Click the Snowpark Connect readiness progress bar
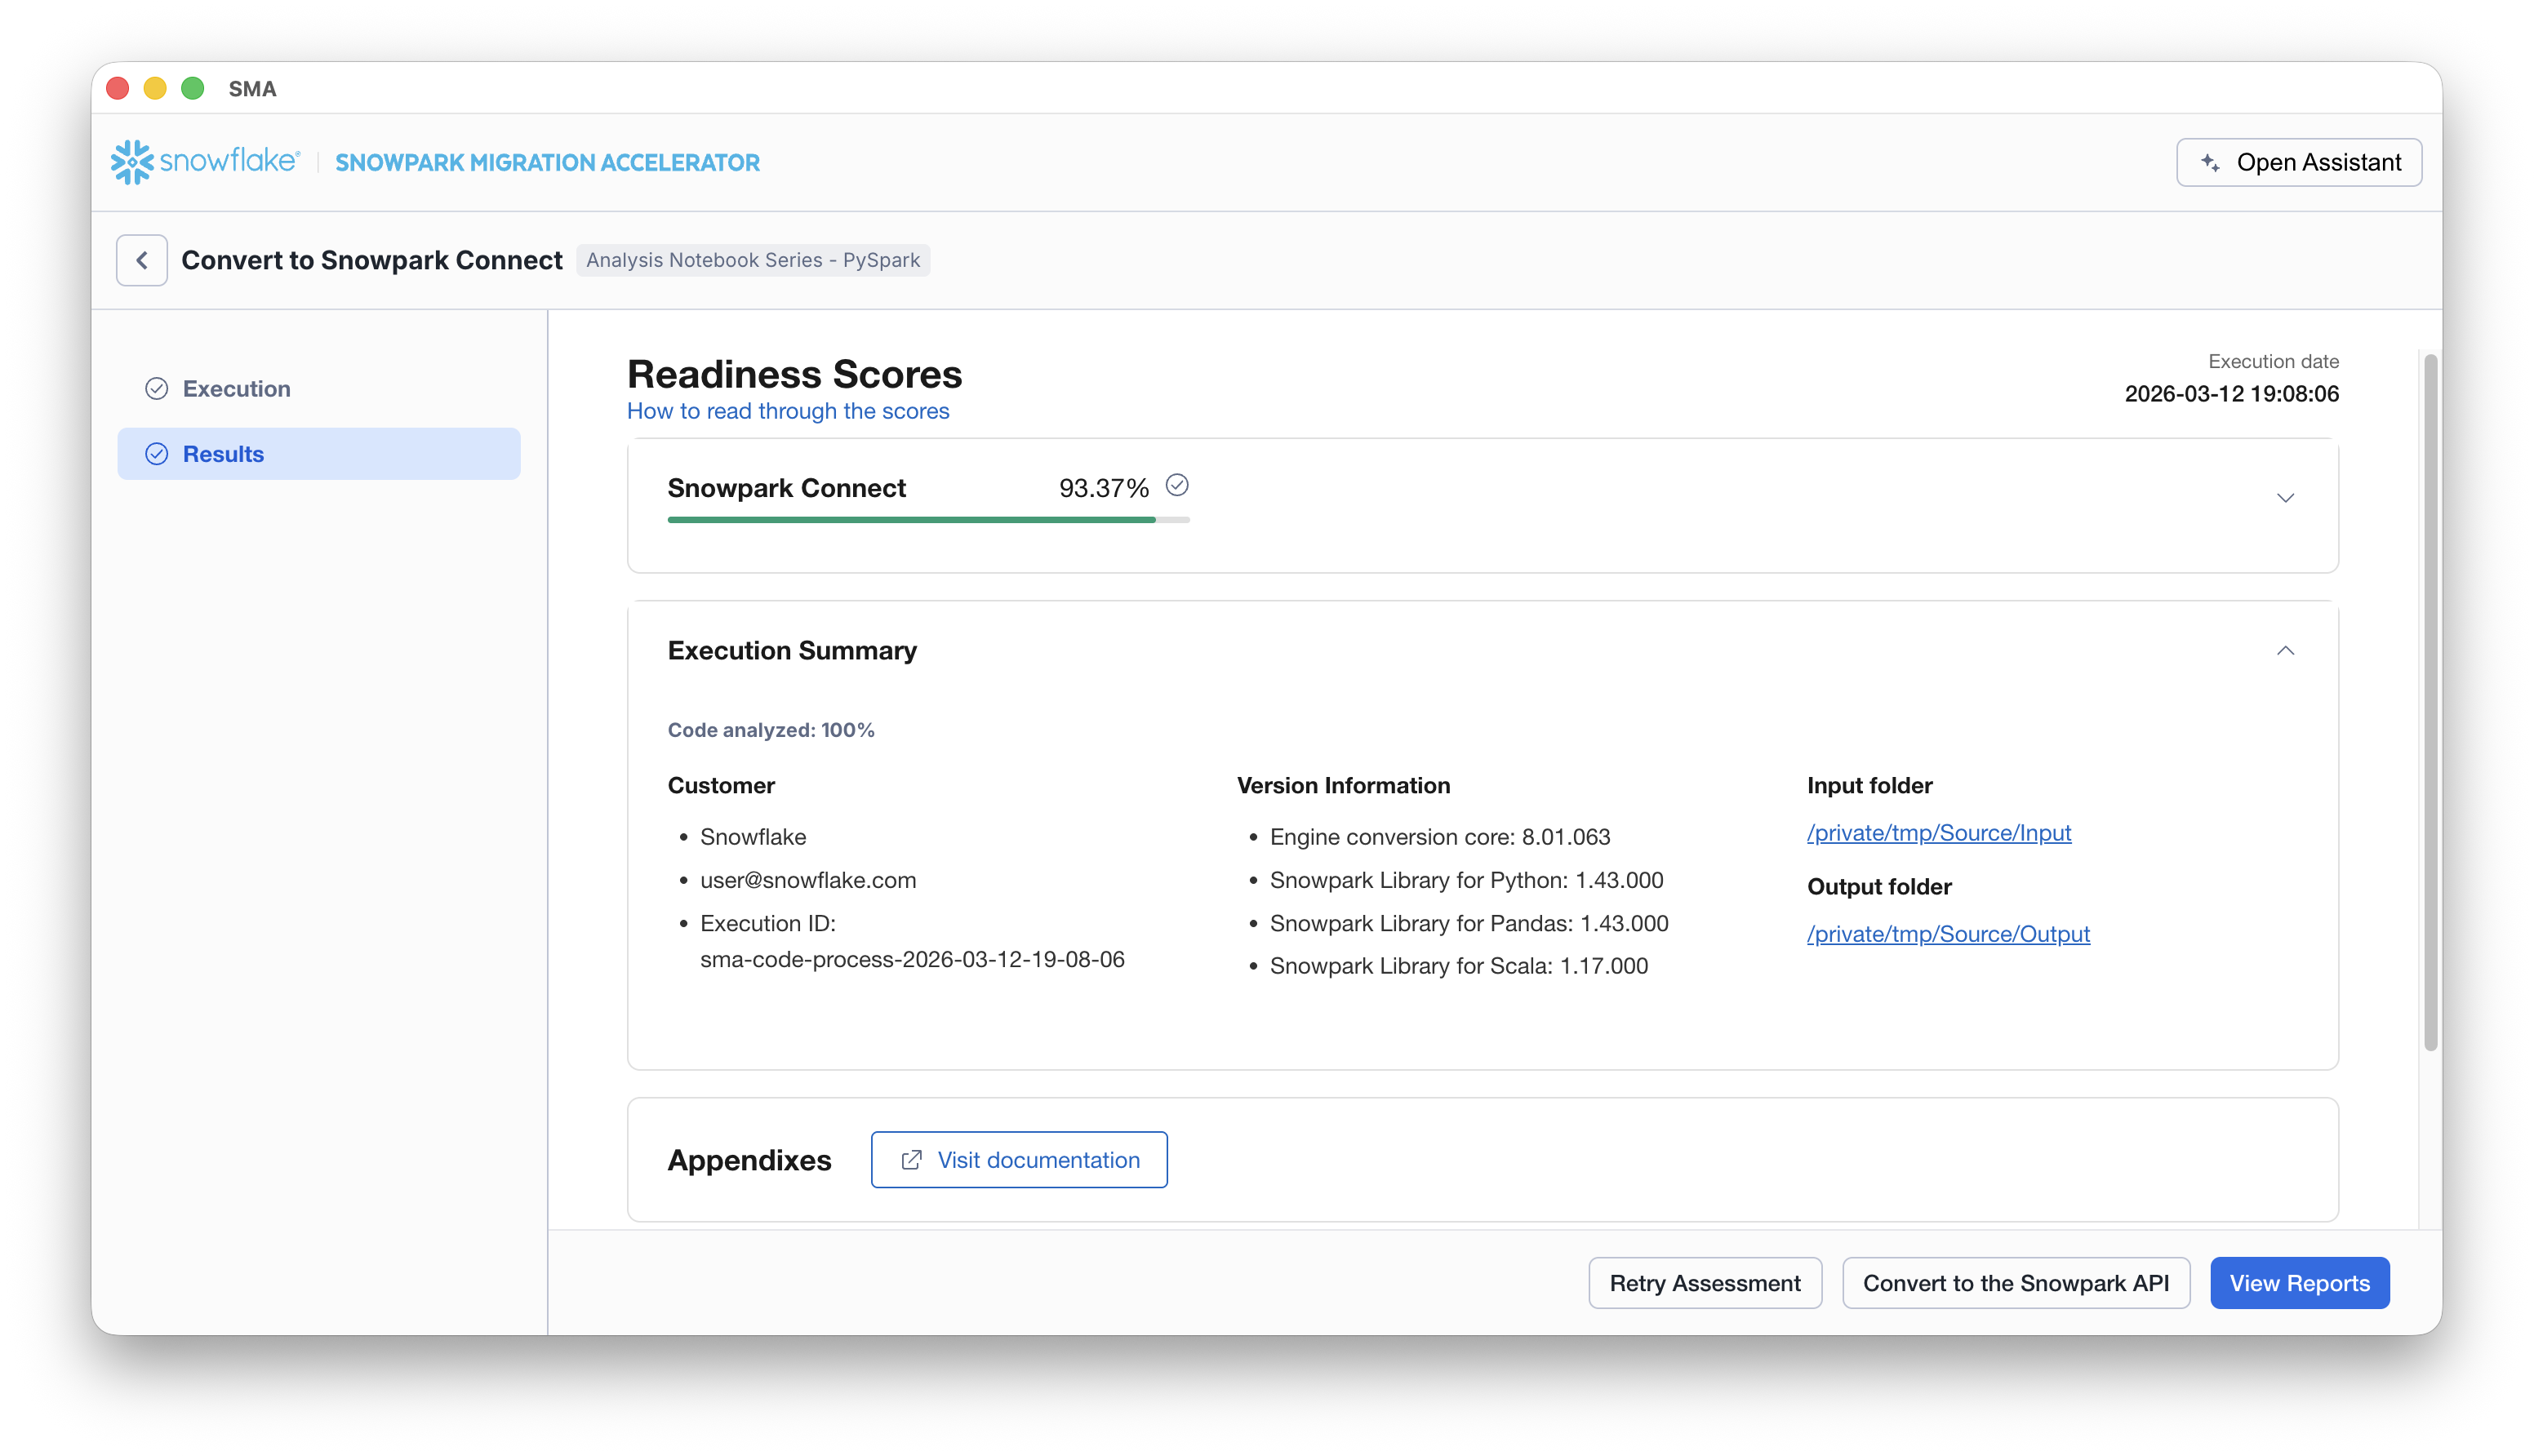Image resolution: width=2534 pixels, height=1456 pixels. (927, 520)
